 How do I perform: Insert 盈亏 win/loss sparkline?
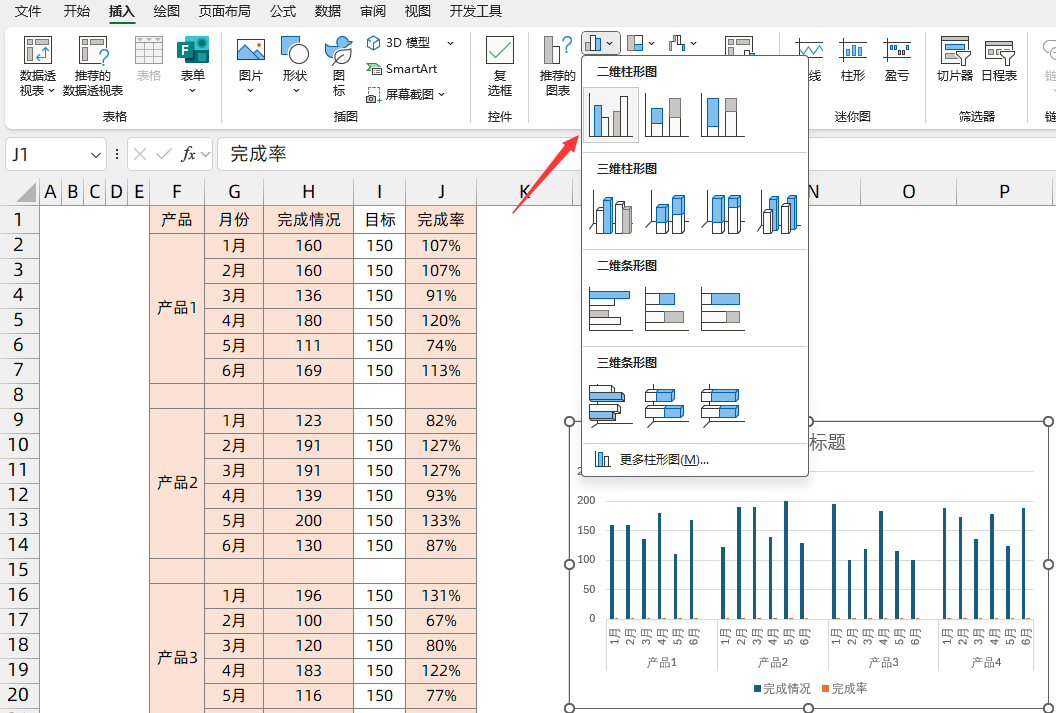click(896, 61)
